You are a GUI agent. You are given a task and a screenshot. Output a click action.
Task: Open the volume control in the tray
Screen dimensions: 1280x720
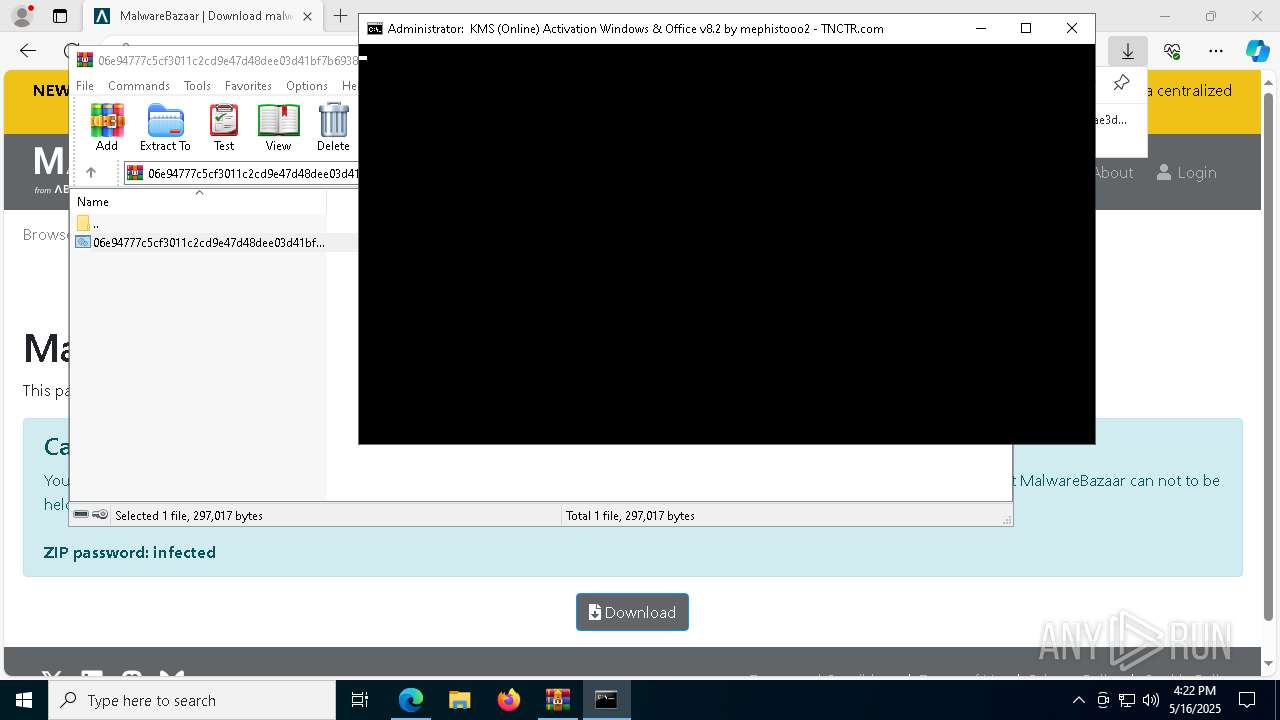click(1151, 700)
